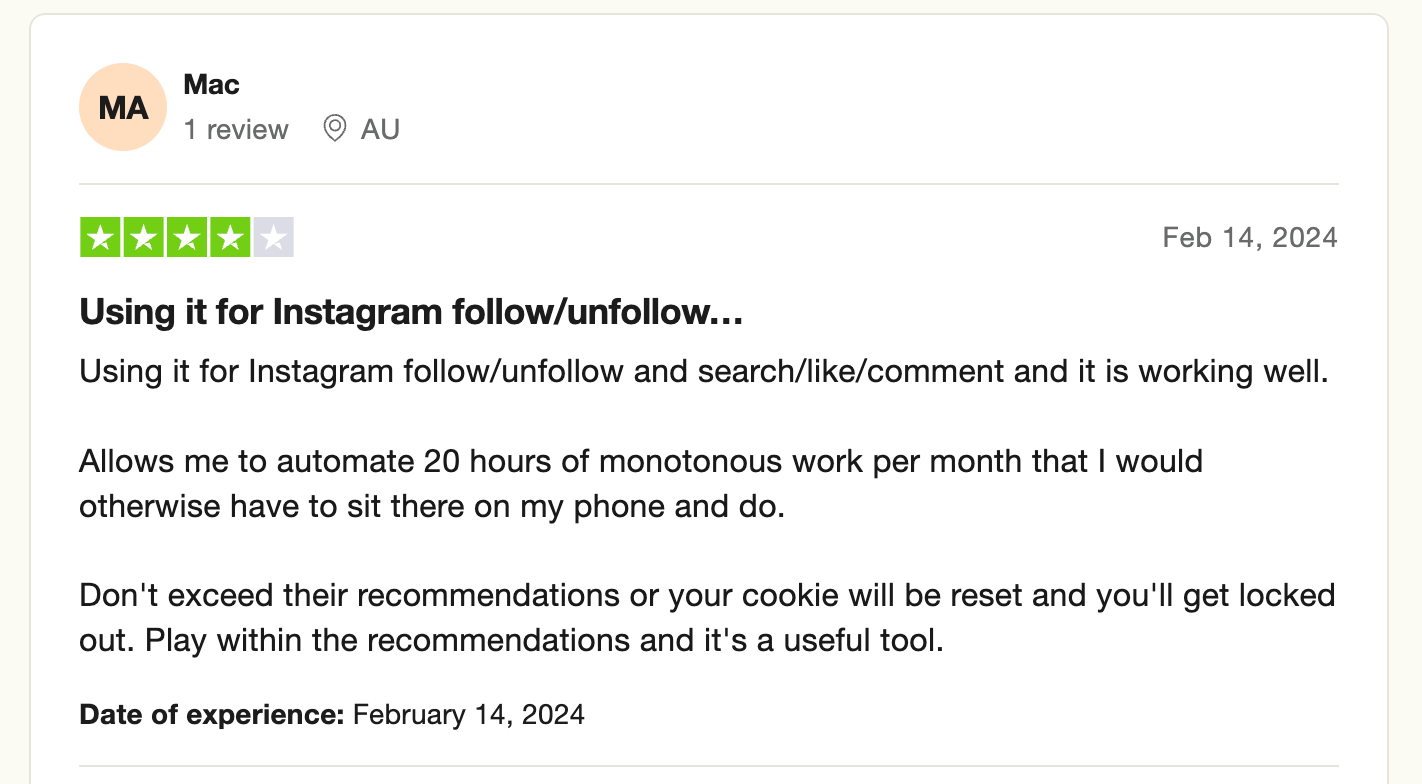Click the "February 14, 2024" experience date value
1422x784 pixels.
tap(469, 715)
